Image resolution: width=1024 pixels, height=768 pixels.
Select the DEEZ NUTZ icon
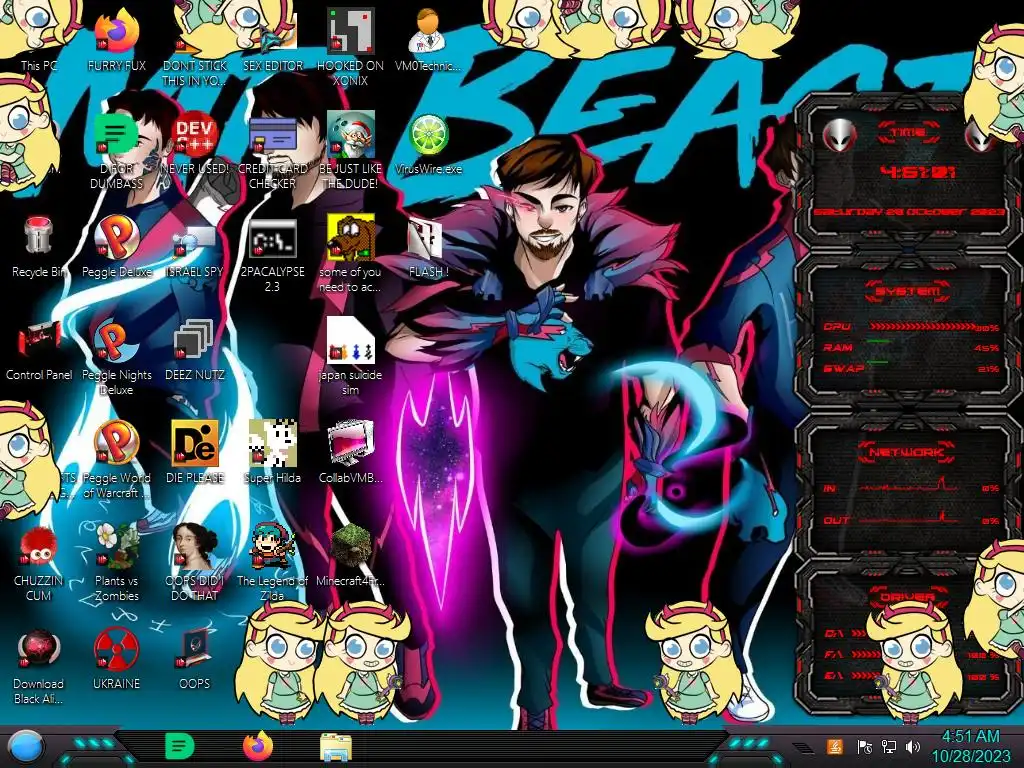tap(194, 349)
